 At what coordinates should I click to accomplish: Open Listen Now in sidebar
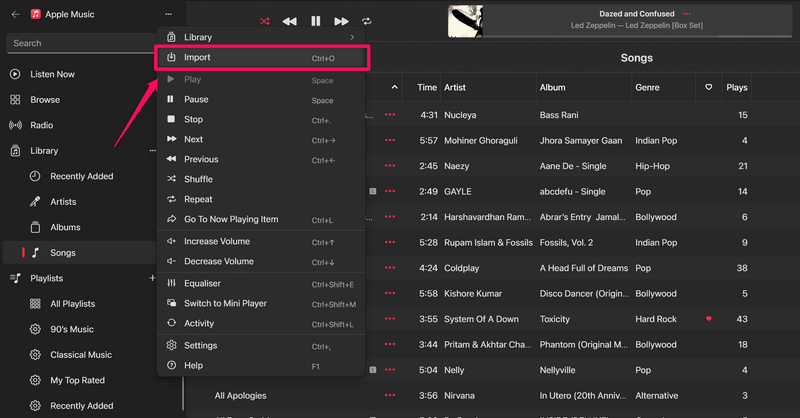coord(52,74)
